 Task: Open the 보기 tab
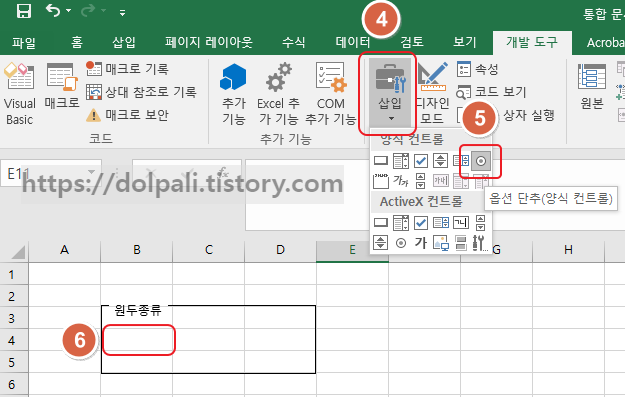point(464,42)
